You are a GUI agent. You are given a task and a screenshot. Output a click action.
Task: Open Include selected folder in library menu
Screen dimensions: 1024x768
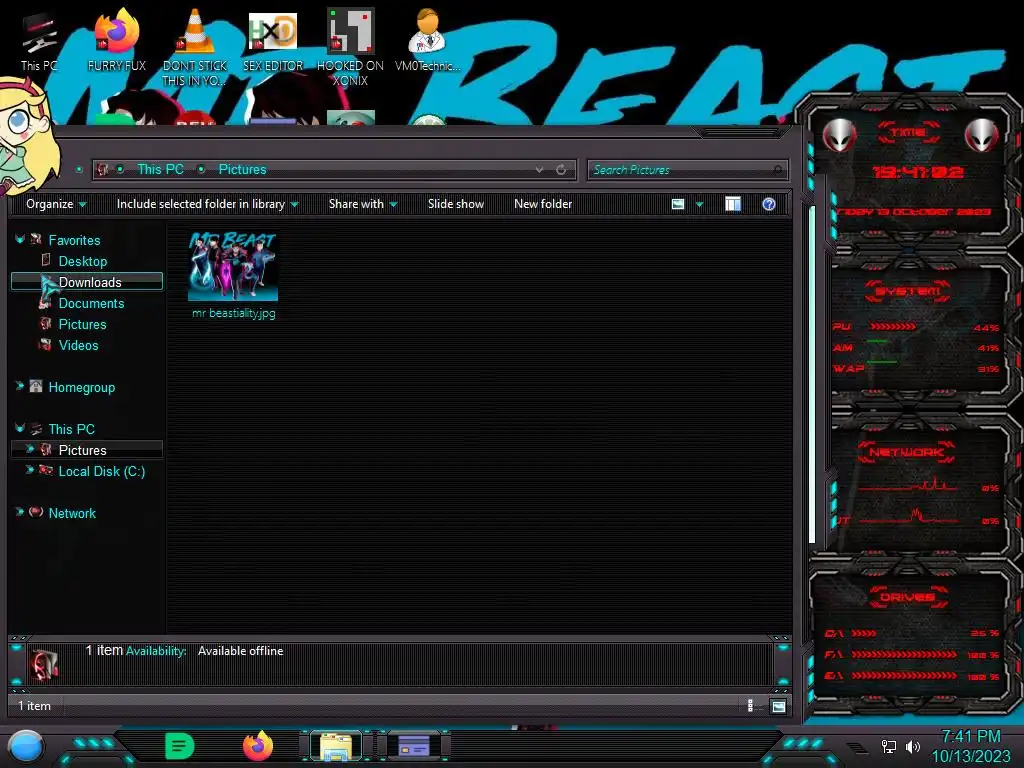[207, 204]
